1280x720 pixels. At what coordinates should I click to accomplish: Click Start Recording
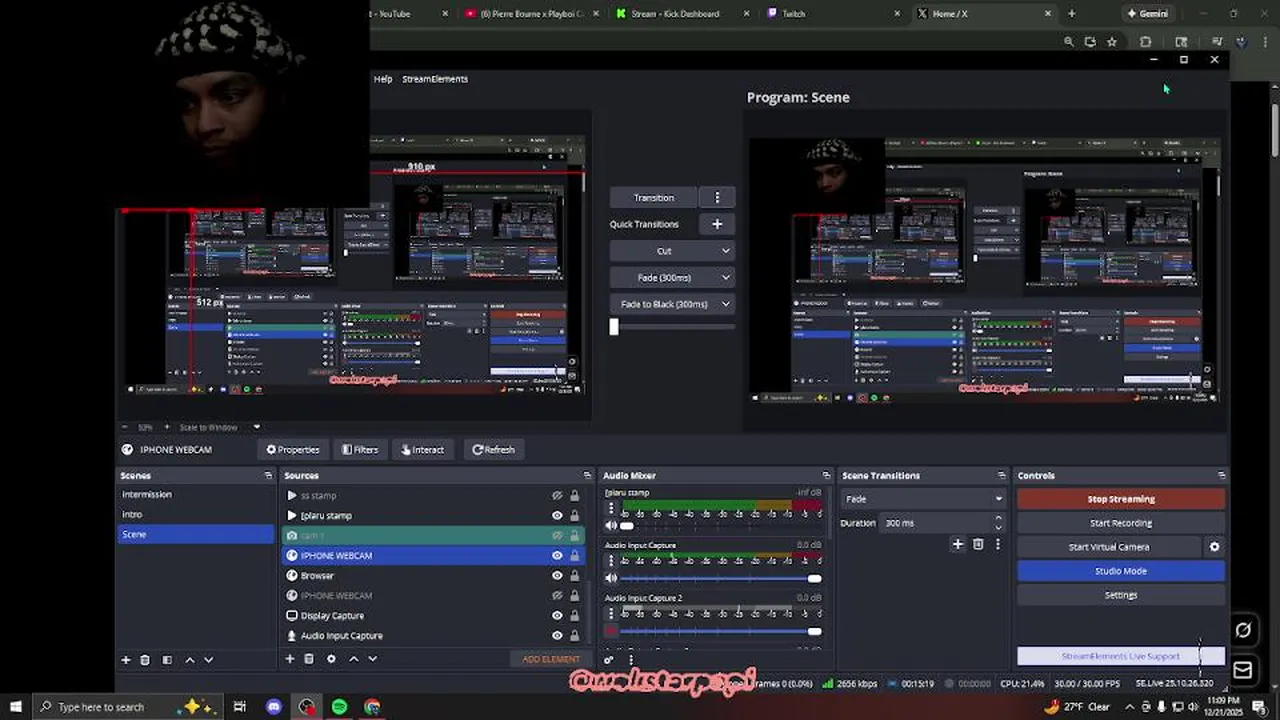click(x=1121, y=523)
